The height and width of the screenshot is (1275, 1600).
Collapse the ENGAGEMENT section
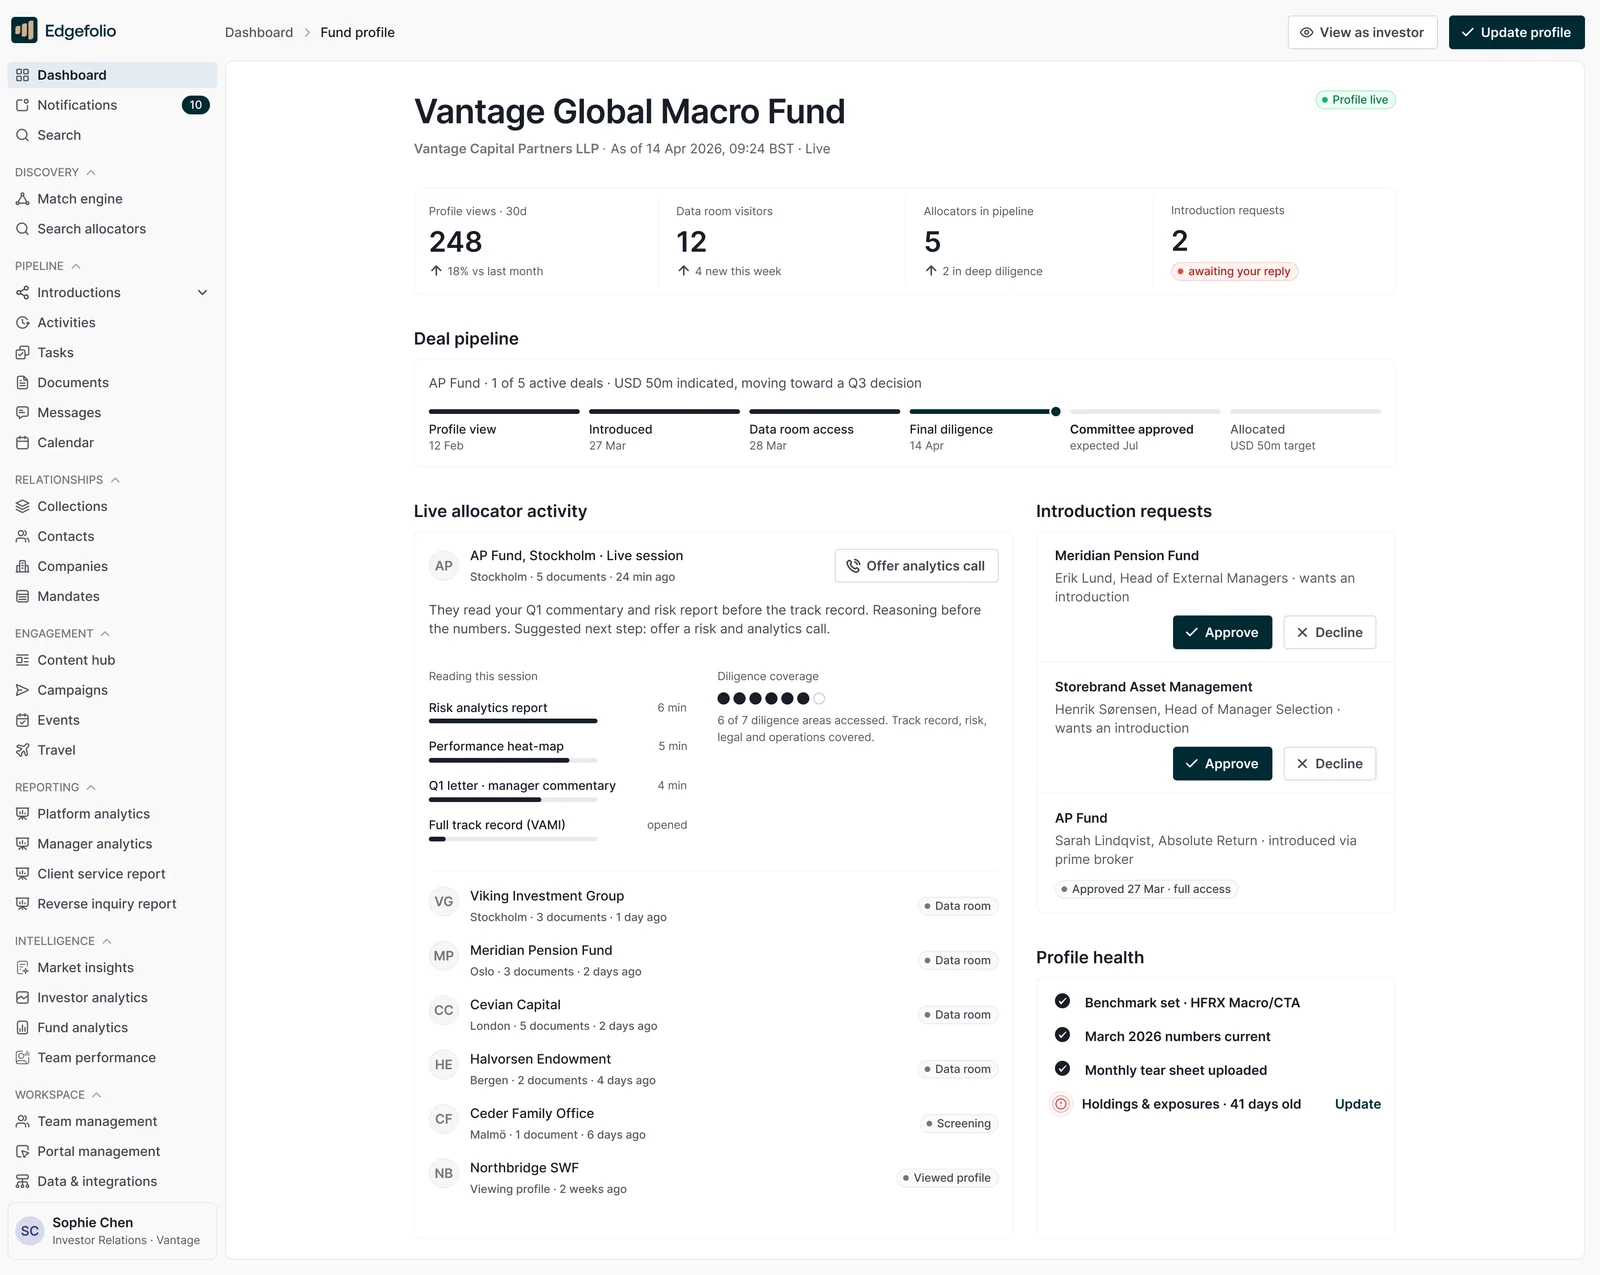(x=105, y=634)
